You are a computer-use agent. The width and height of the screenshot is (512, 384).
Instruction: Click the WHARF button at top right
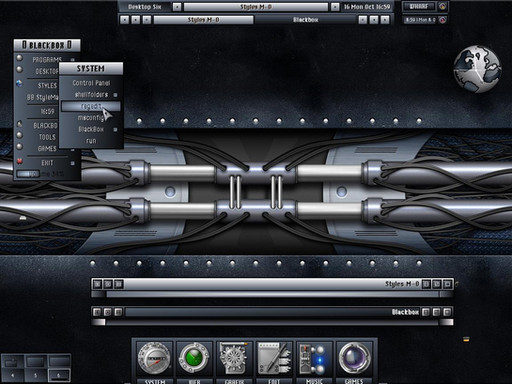(419, 6)
